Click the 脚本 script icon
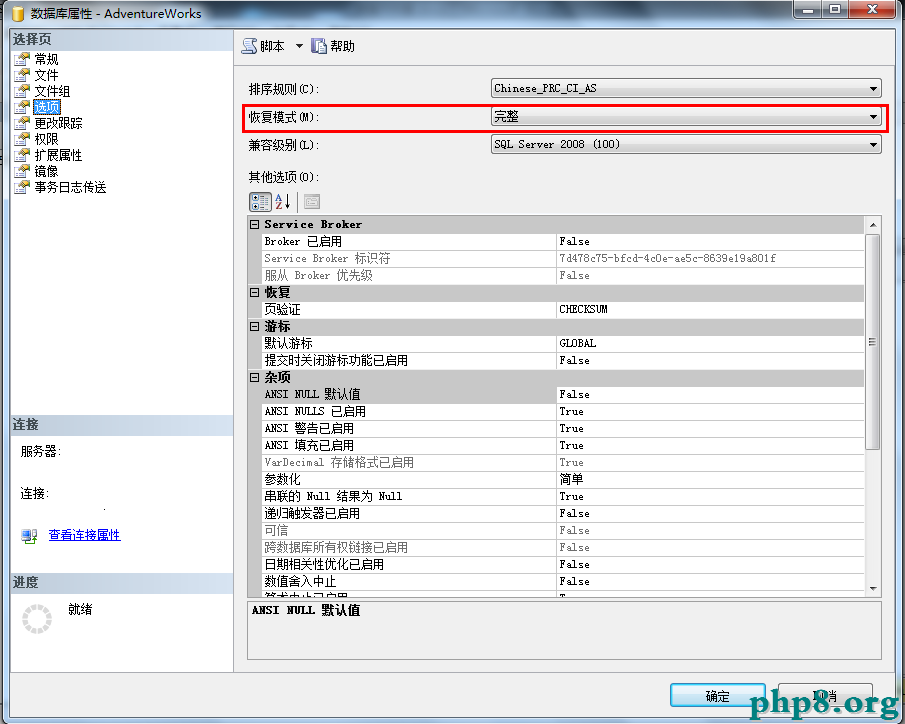Viewport: 905px width, 724px height. pos(249,46)
